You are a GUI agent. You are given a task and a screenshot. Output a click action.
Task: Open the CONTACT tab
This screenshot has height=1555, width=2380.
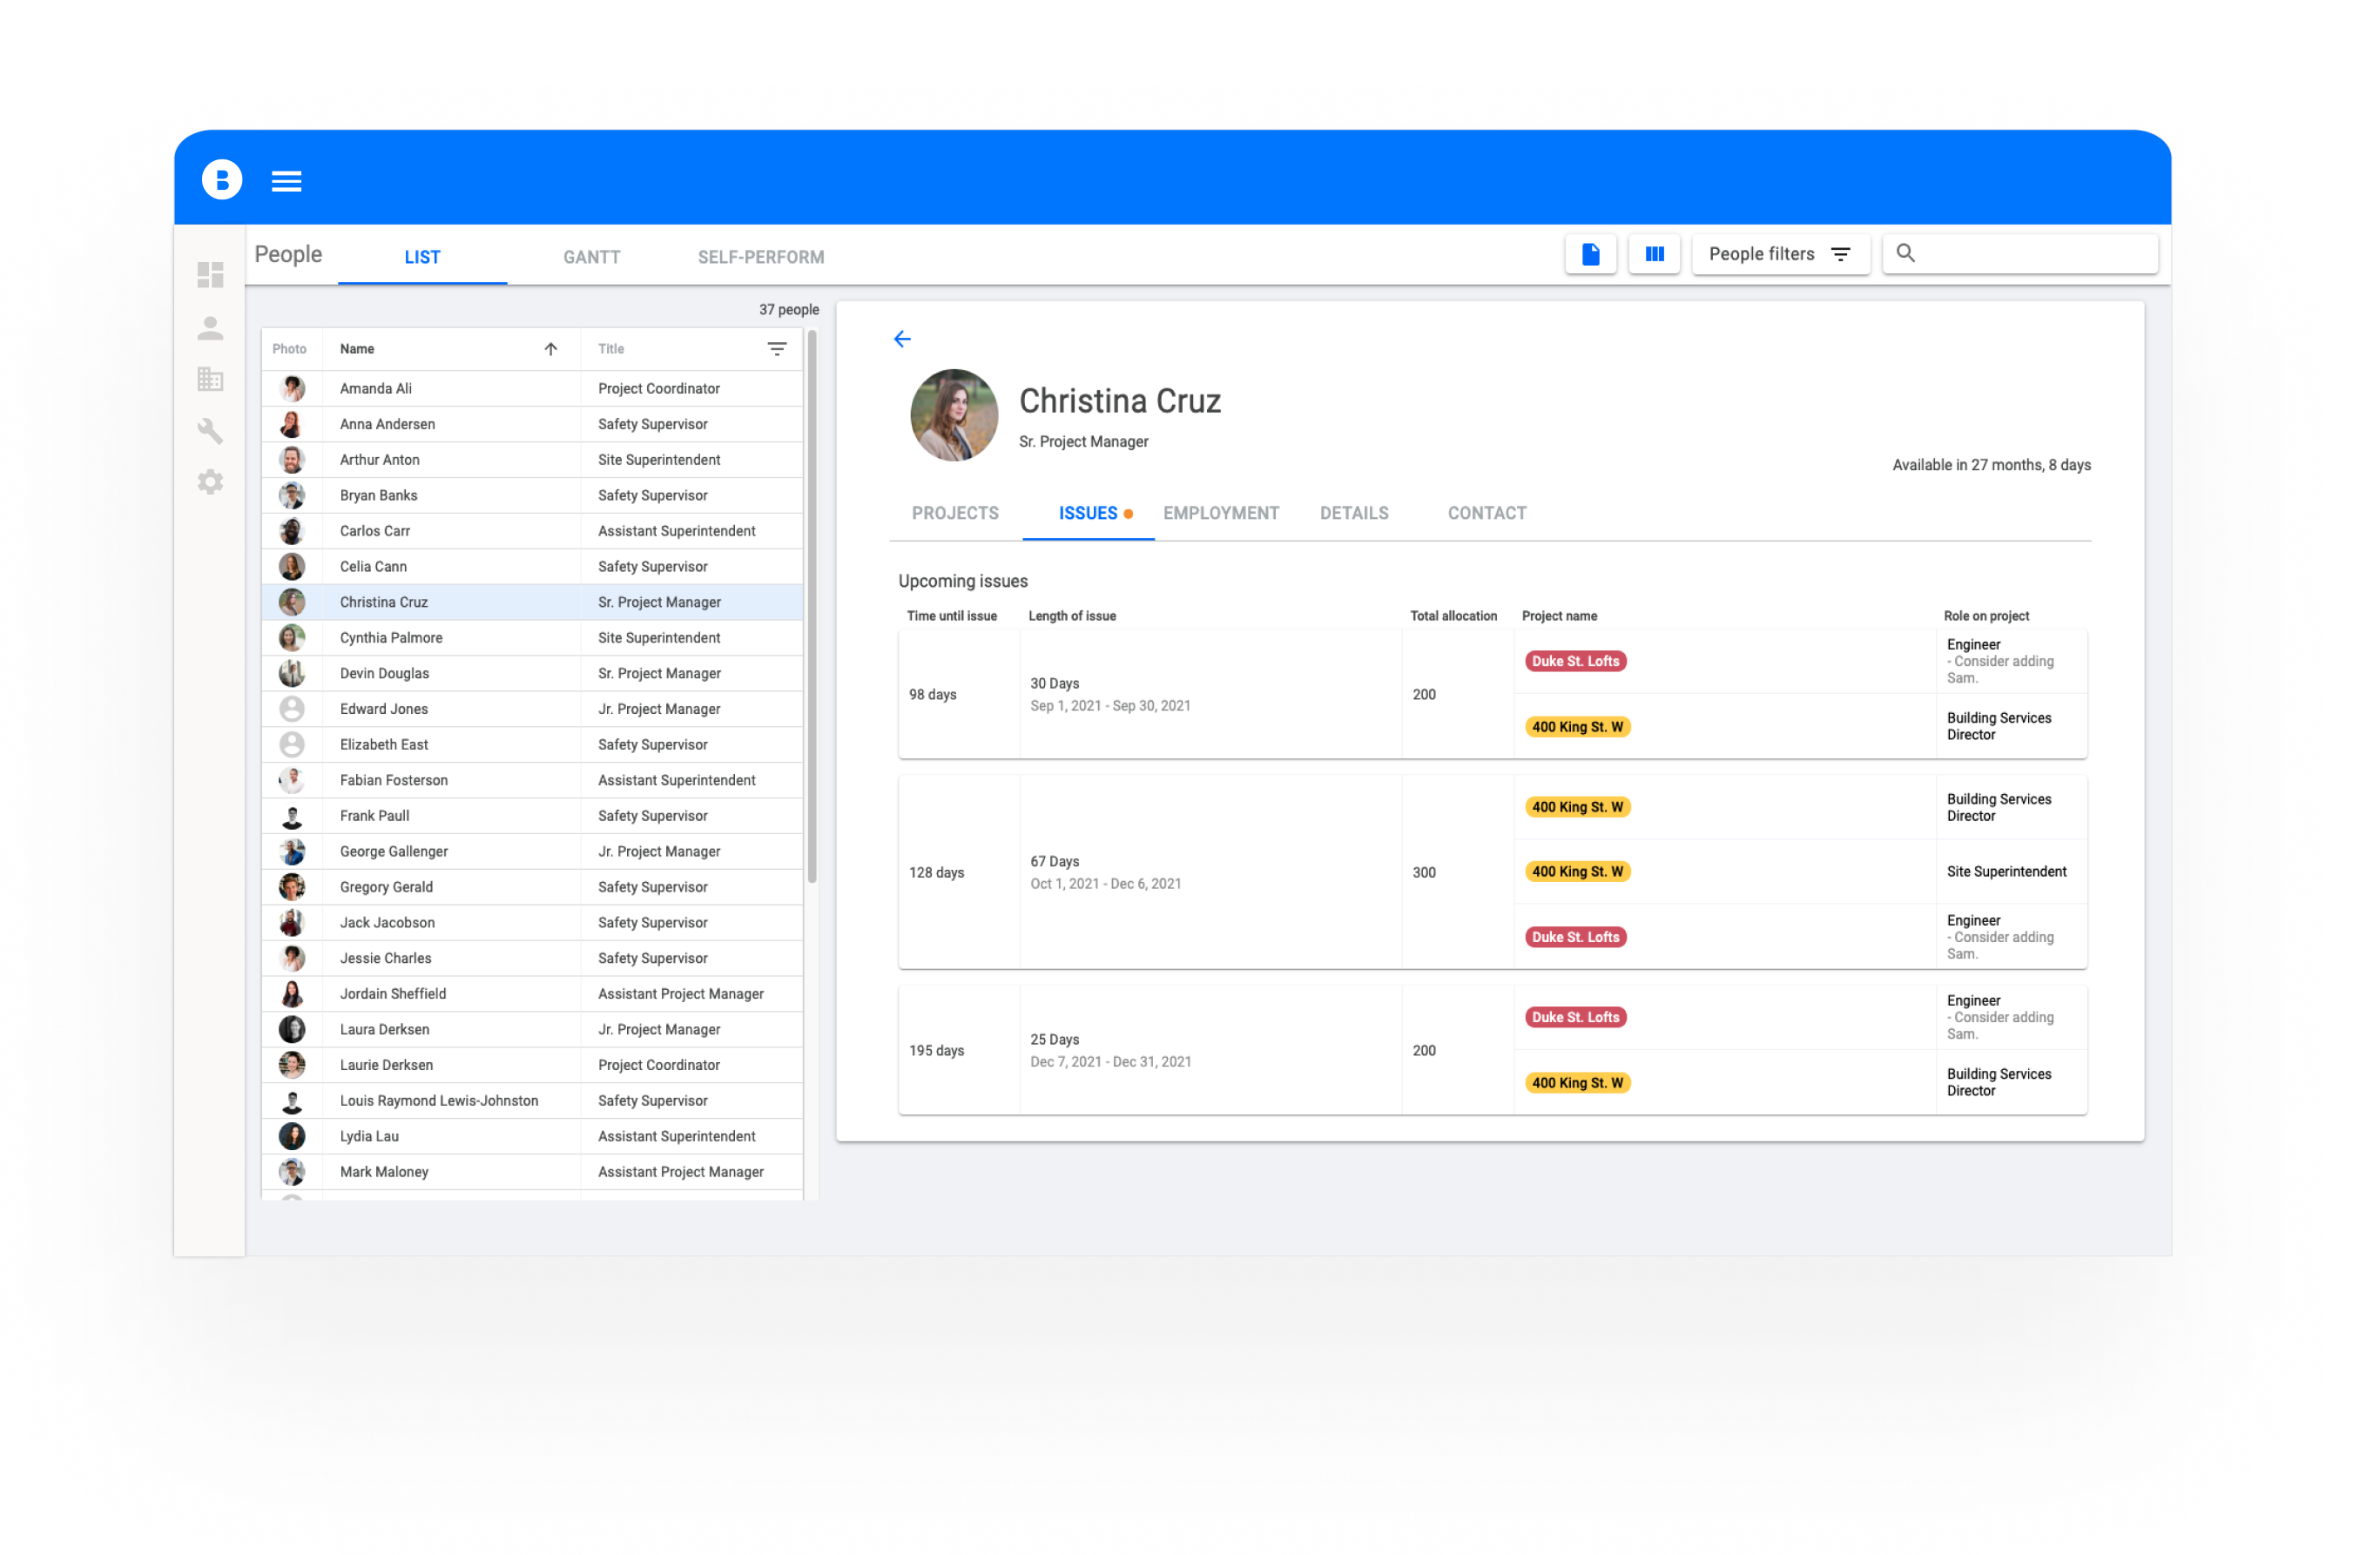tap(1486, 513)
